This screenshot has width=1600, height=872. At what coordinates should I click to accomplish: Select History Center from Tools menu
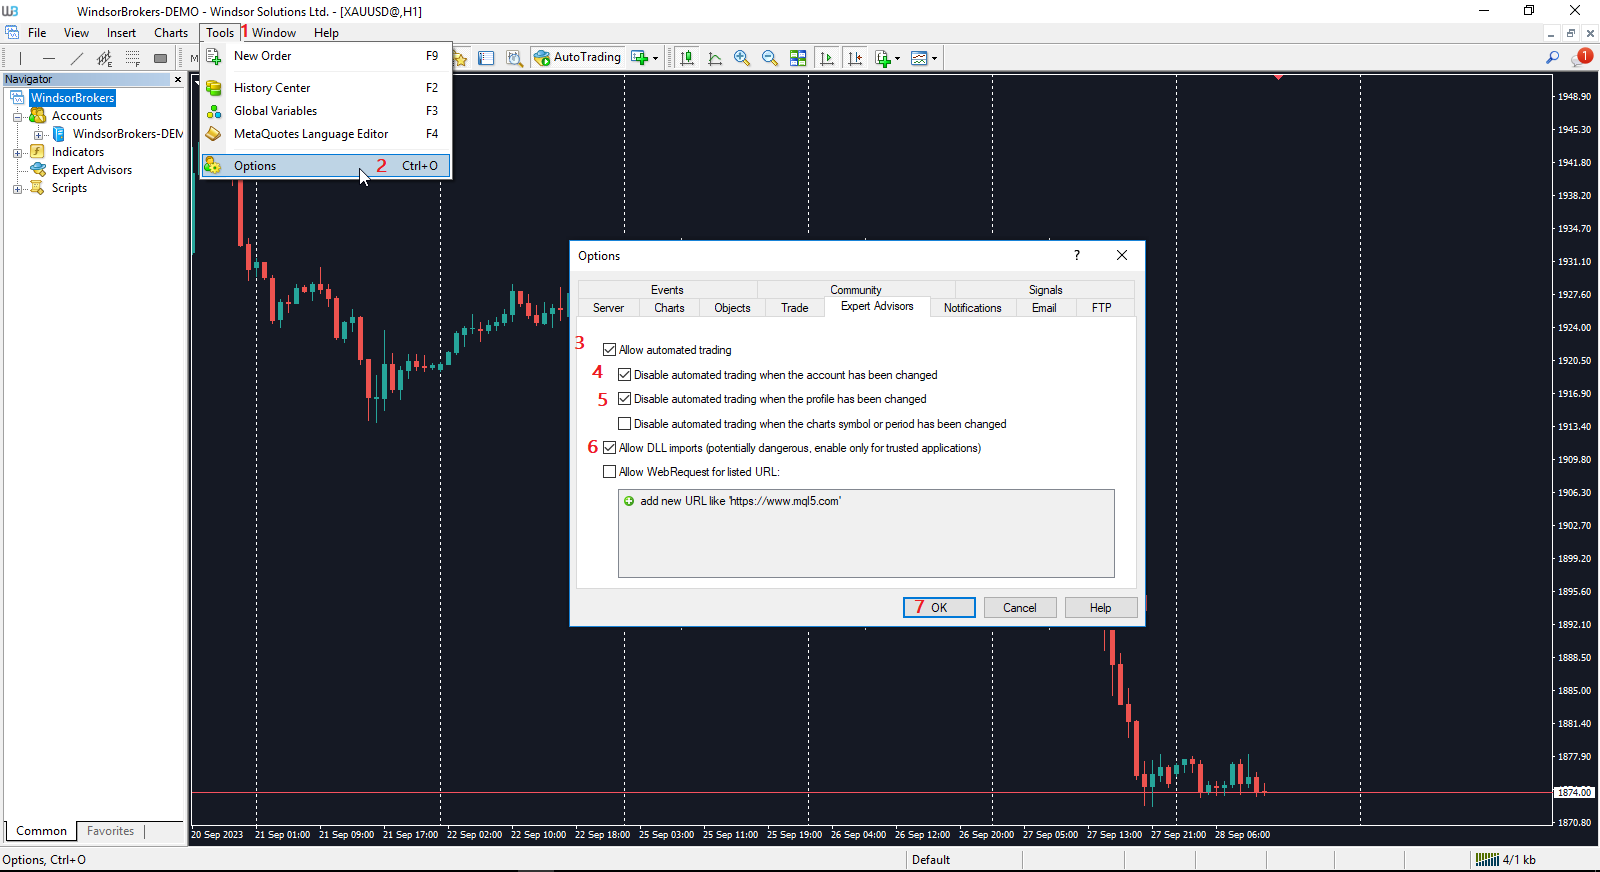[x=325, y=88]
